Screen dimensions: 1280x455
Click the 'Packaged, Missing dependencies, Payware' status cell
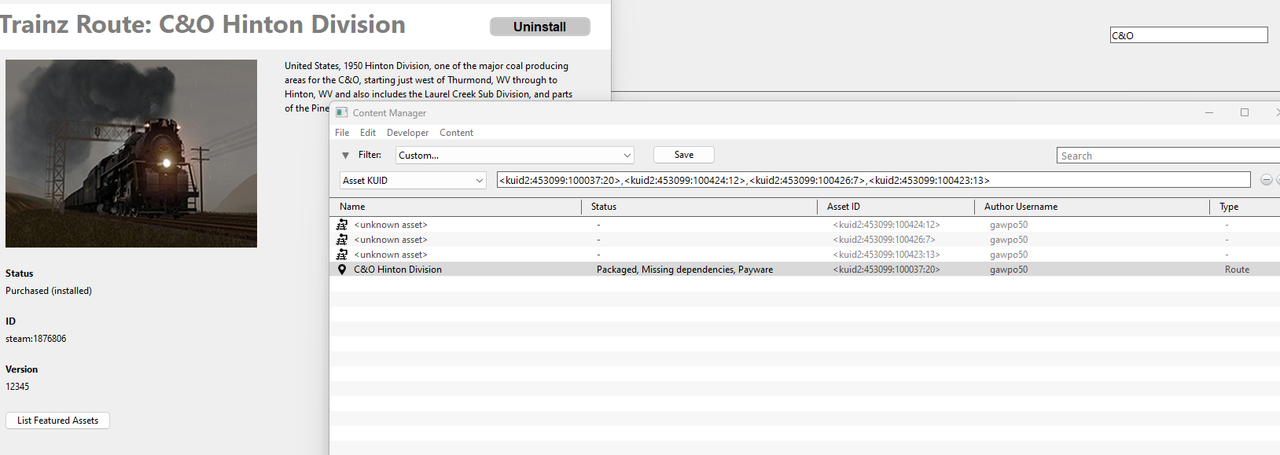pos(684,270)
